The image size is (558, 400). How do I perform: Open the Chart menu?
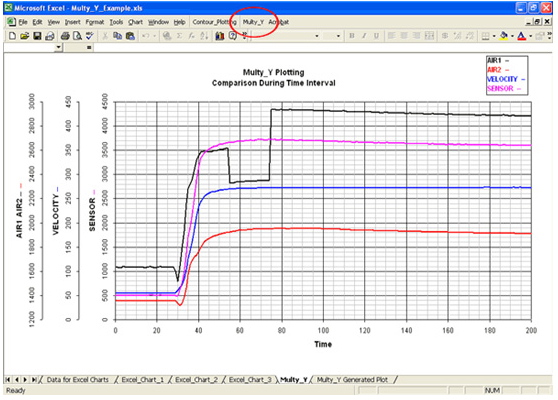[x=135, y=22]
